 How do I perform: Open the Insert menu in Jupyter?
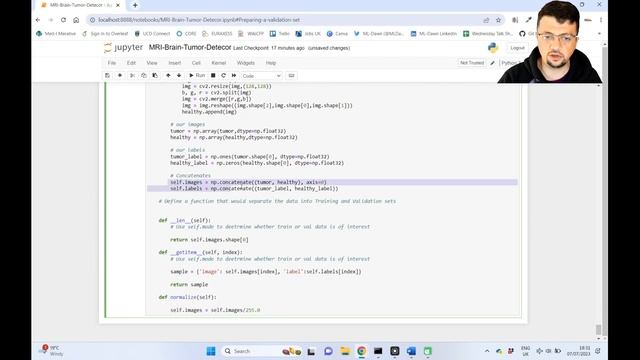[x=175, y=63]
